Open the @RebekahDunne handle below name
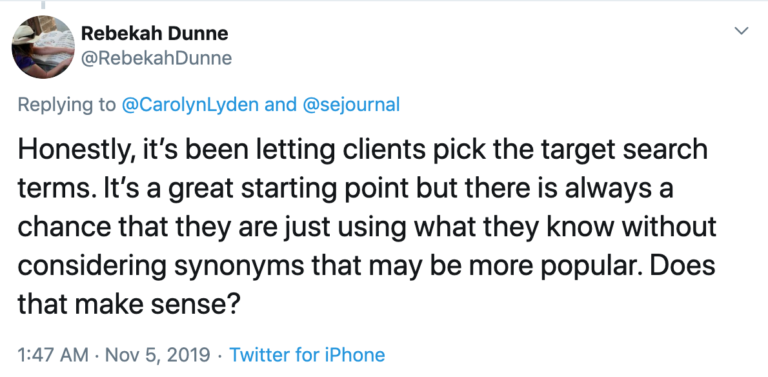Image resolution: width=768 pixels, height=377 pixels. 156,58
